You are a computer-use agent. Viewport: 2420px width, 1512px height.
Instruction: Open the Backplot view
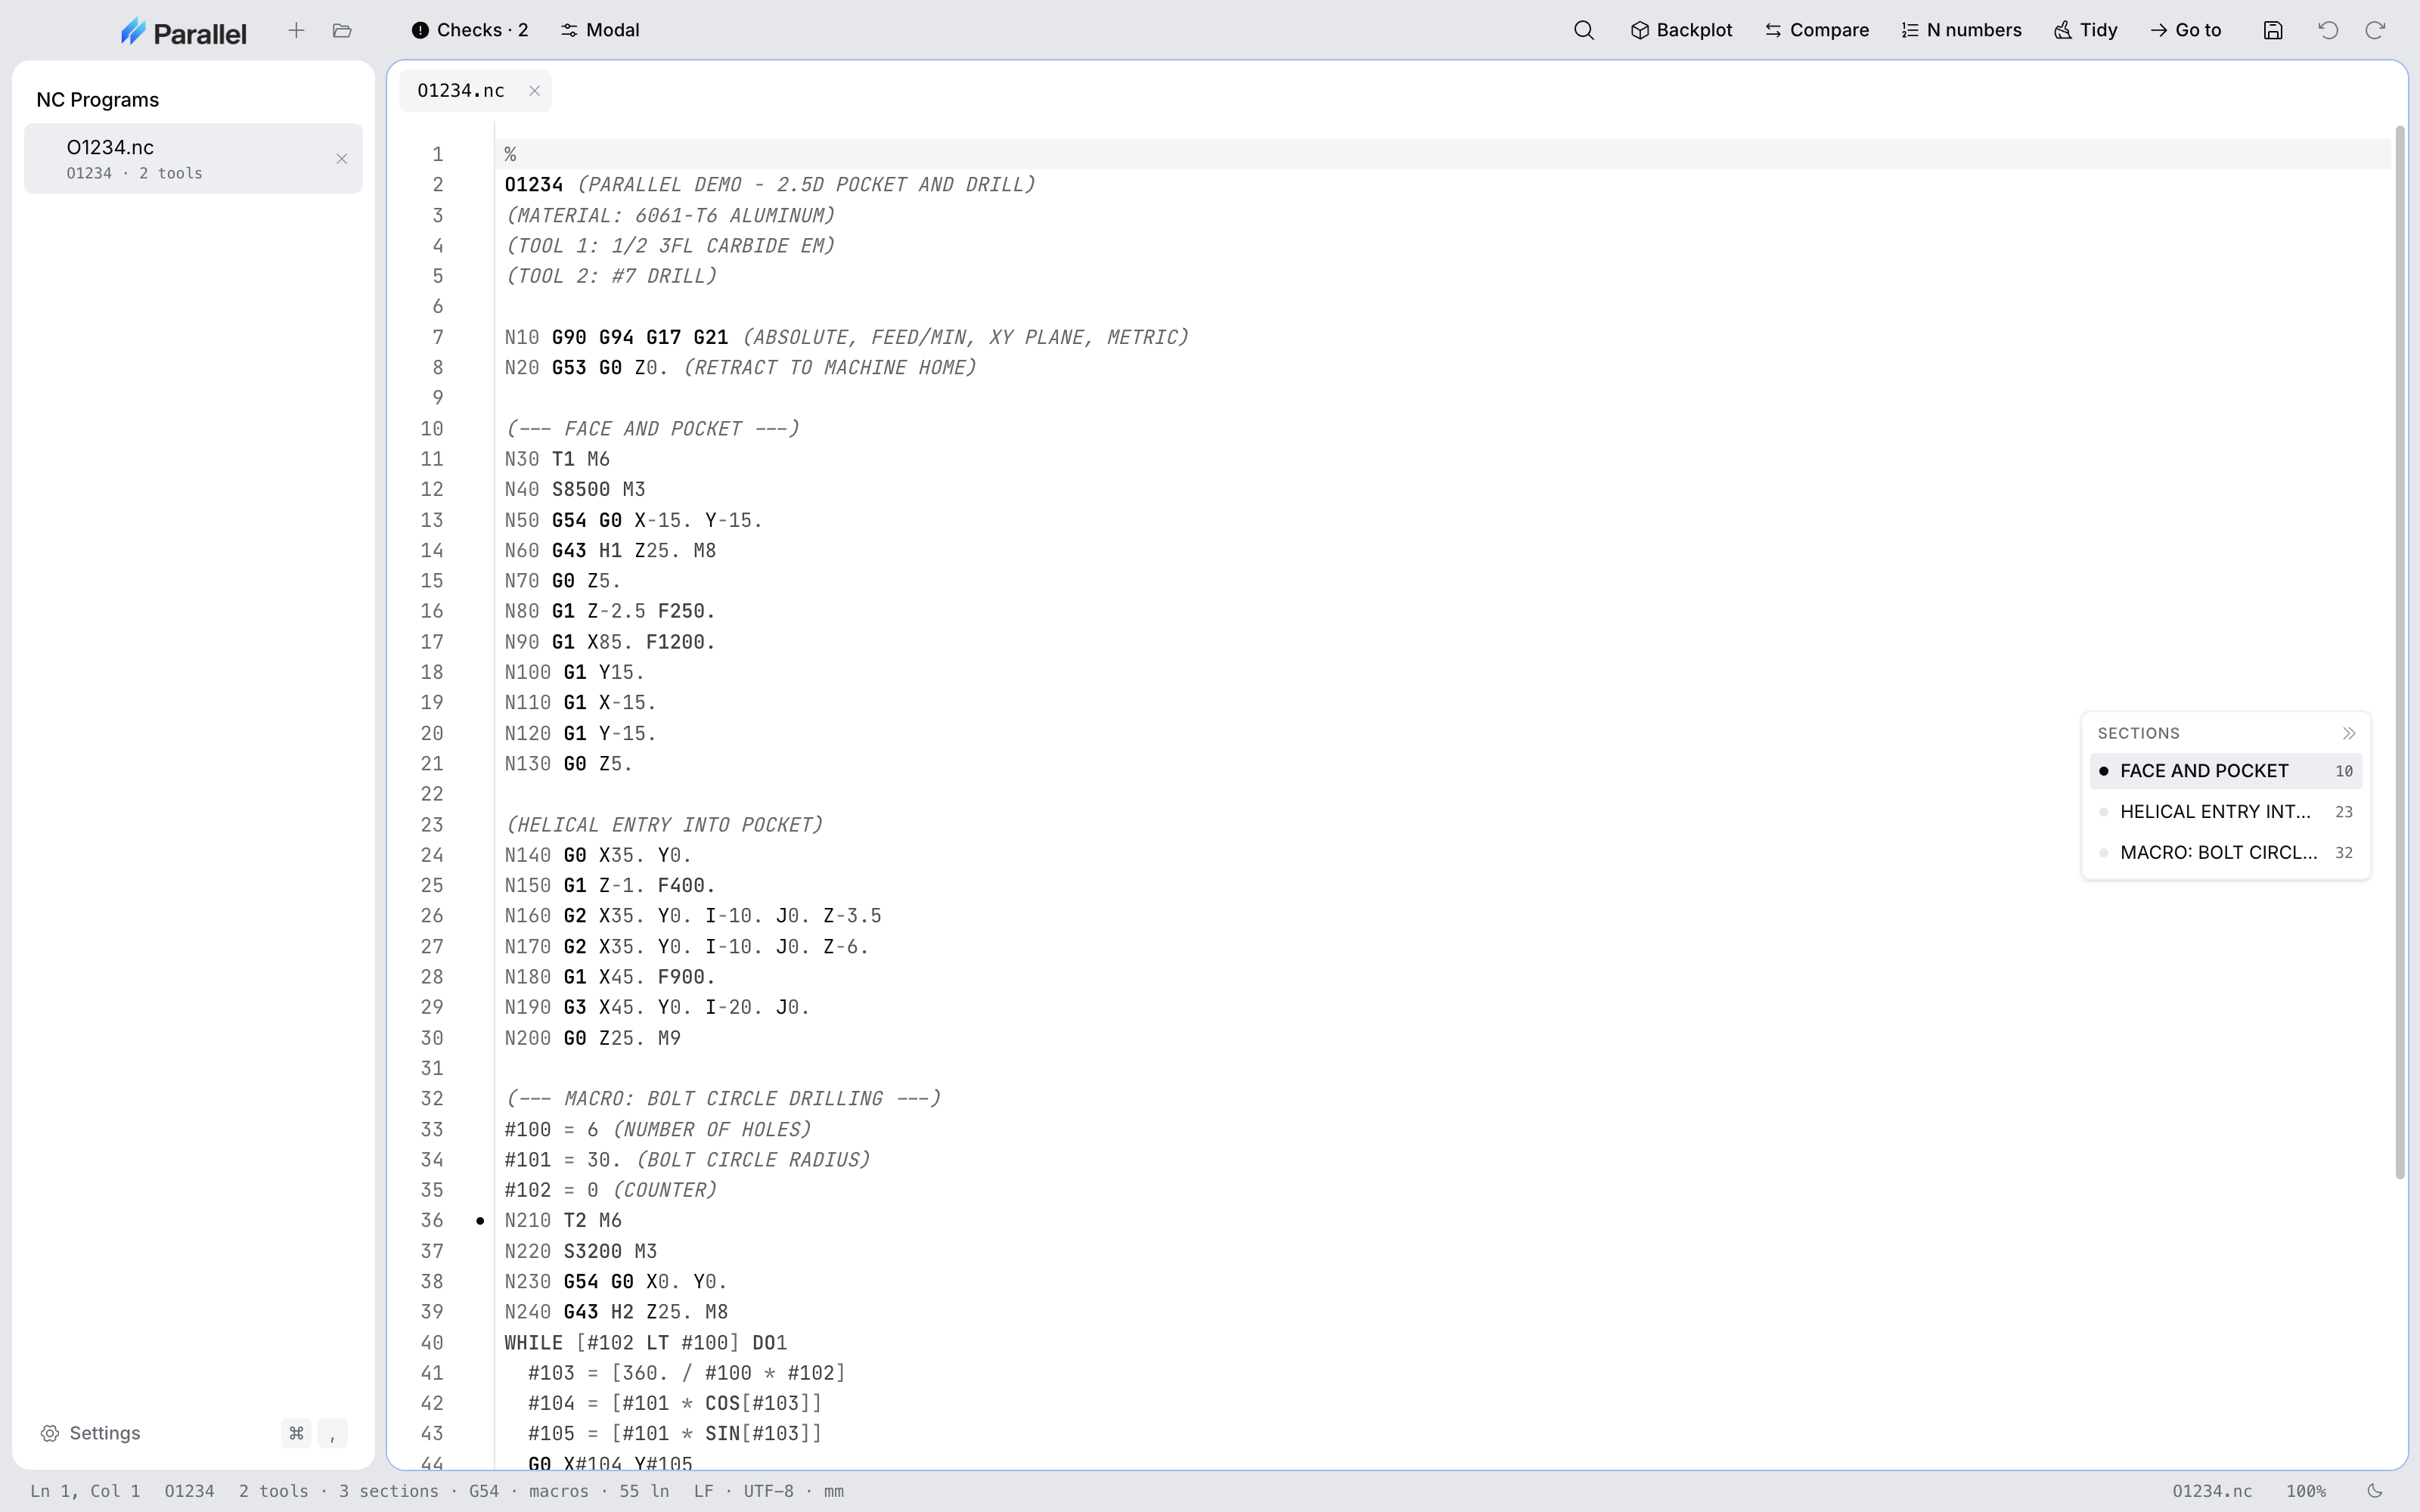pyautogui.click(x=1681, y=30)
